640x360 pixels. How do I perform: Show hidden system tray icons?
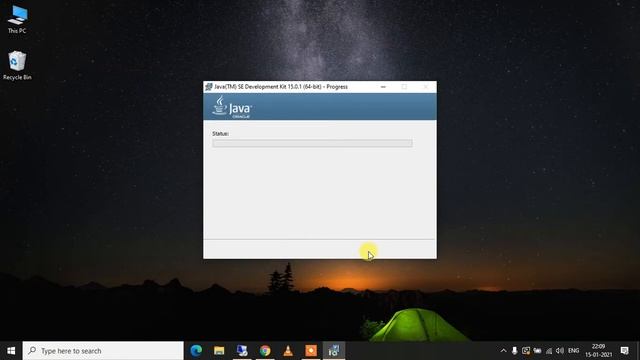click(503, 351)
